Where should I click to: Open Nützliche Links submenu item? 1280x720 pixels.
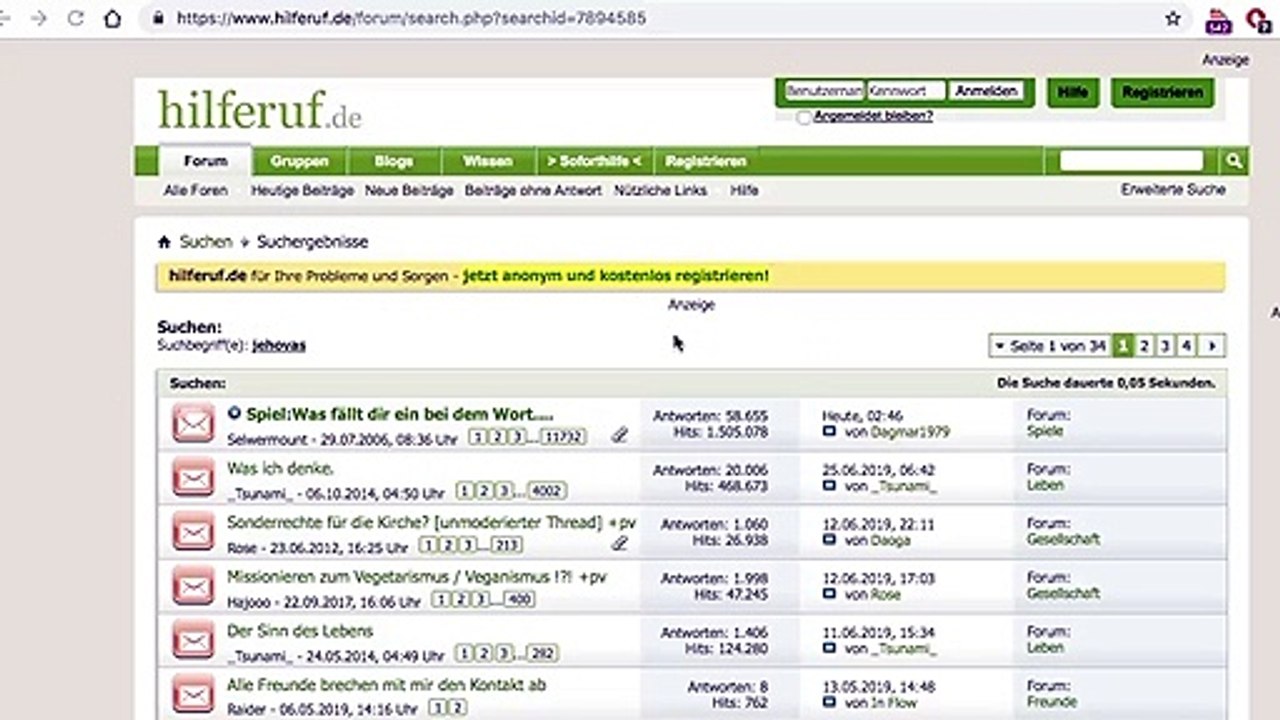click(x=660, y=190)
